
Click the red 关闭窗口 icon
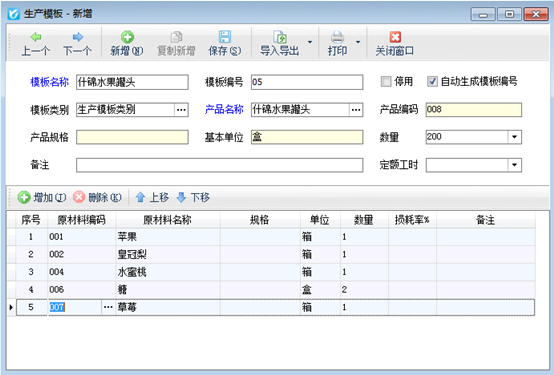point(395,37)
